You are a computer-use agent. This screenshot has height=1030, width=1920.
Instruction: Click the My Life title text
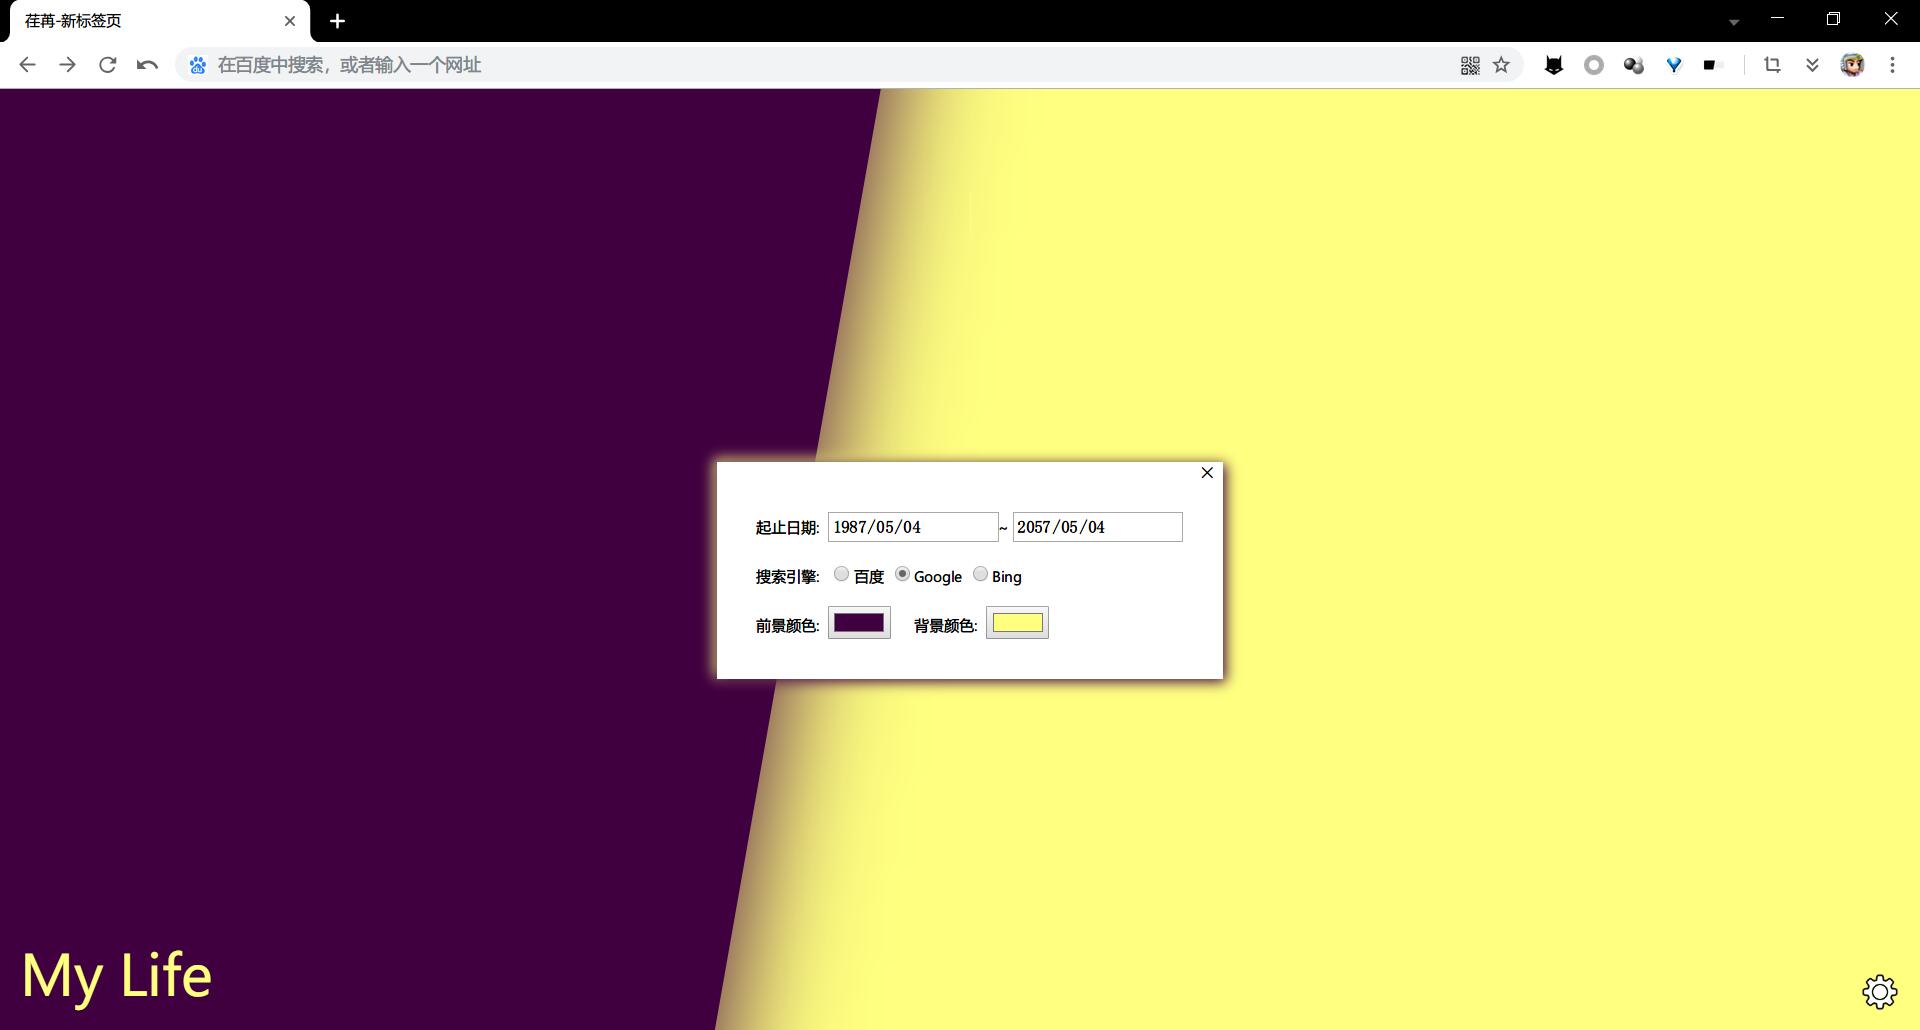pos(117,976)
